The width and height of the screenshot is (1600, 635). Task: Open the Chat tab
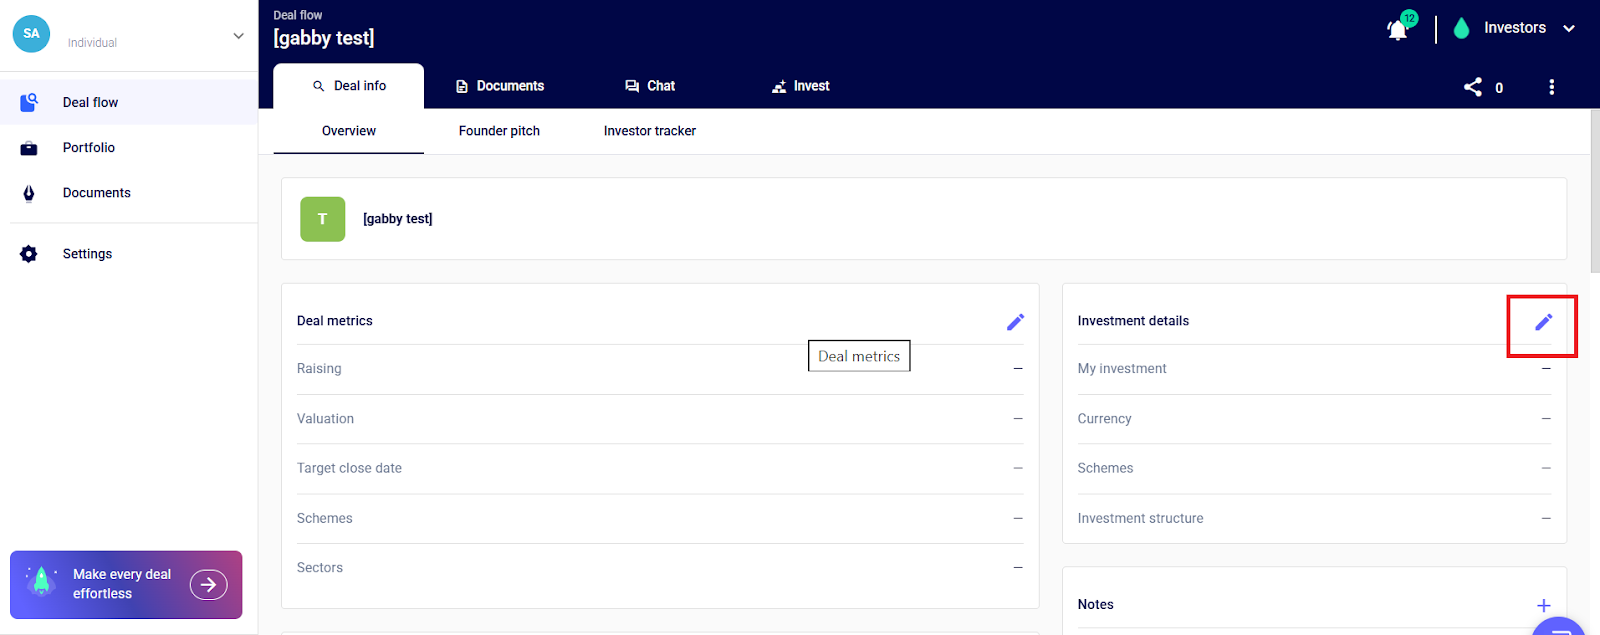point(650,86)
